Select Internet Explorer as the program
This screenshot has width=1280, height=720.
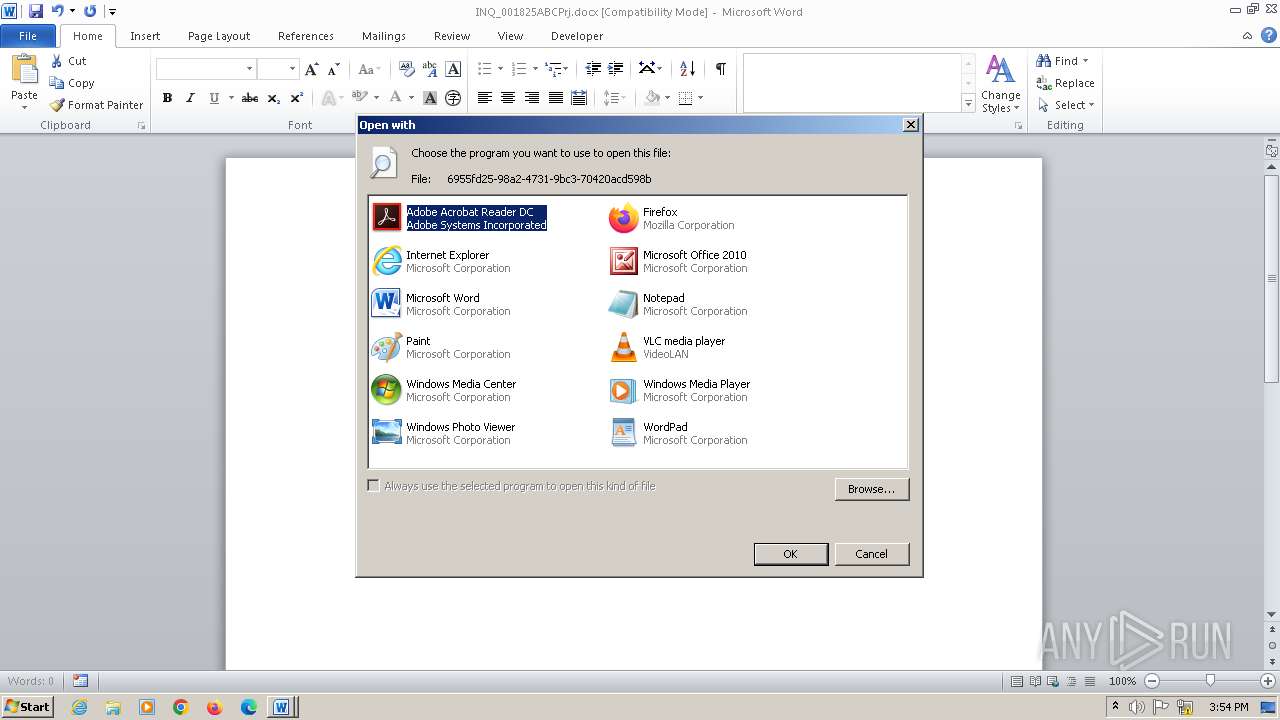pyautogui.click(x=441, y=261)
